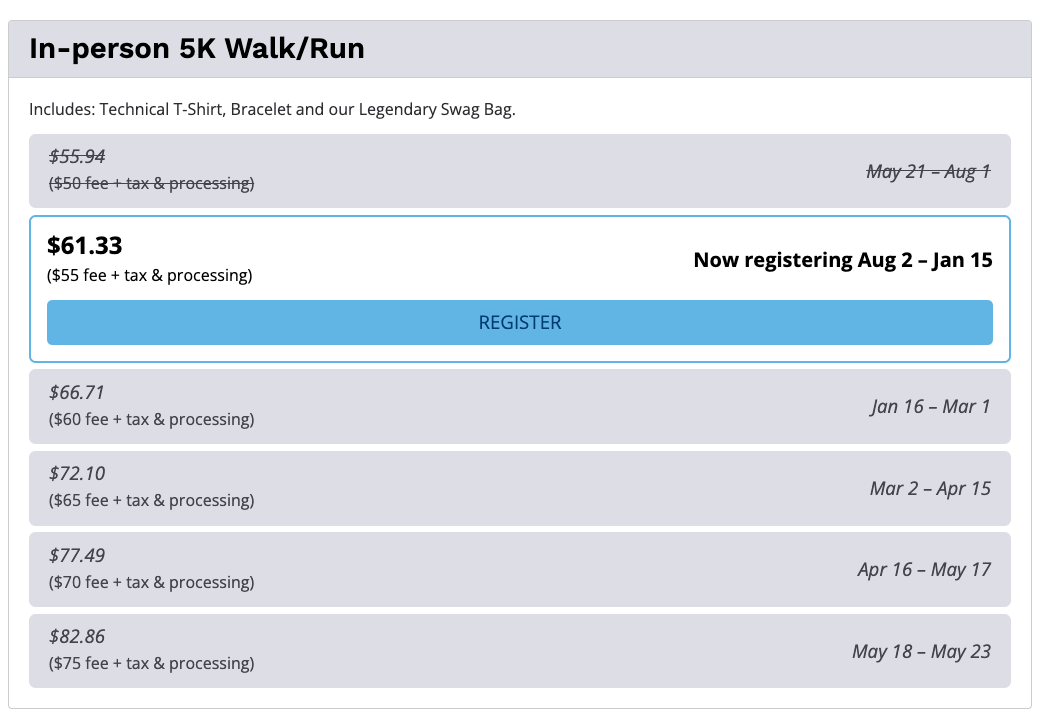Click the ($65 fee + tax & processing) note
This screenshot has height=725, width=1045.
[x=151, y=500]
